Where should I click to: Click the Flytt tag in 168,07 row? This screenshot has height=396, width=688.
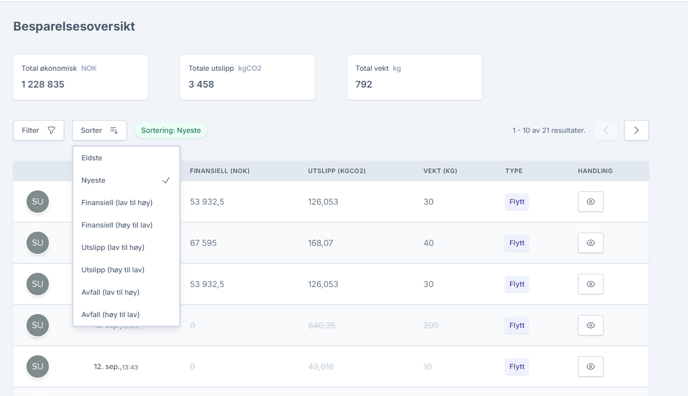tap(517, 243)
